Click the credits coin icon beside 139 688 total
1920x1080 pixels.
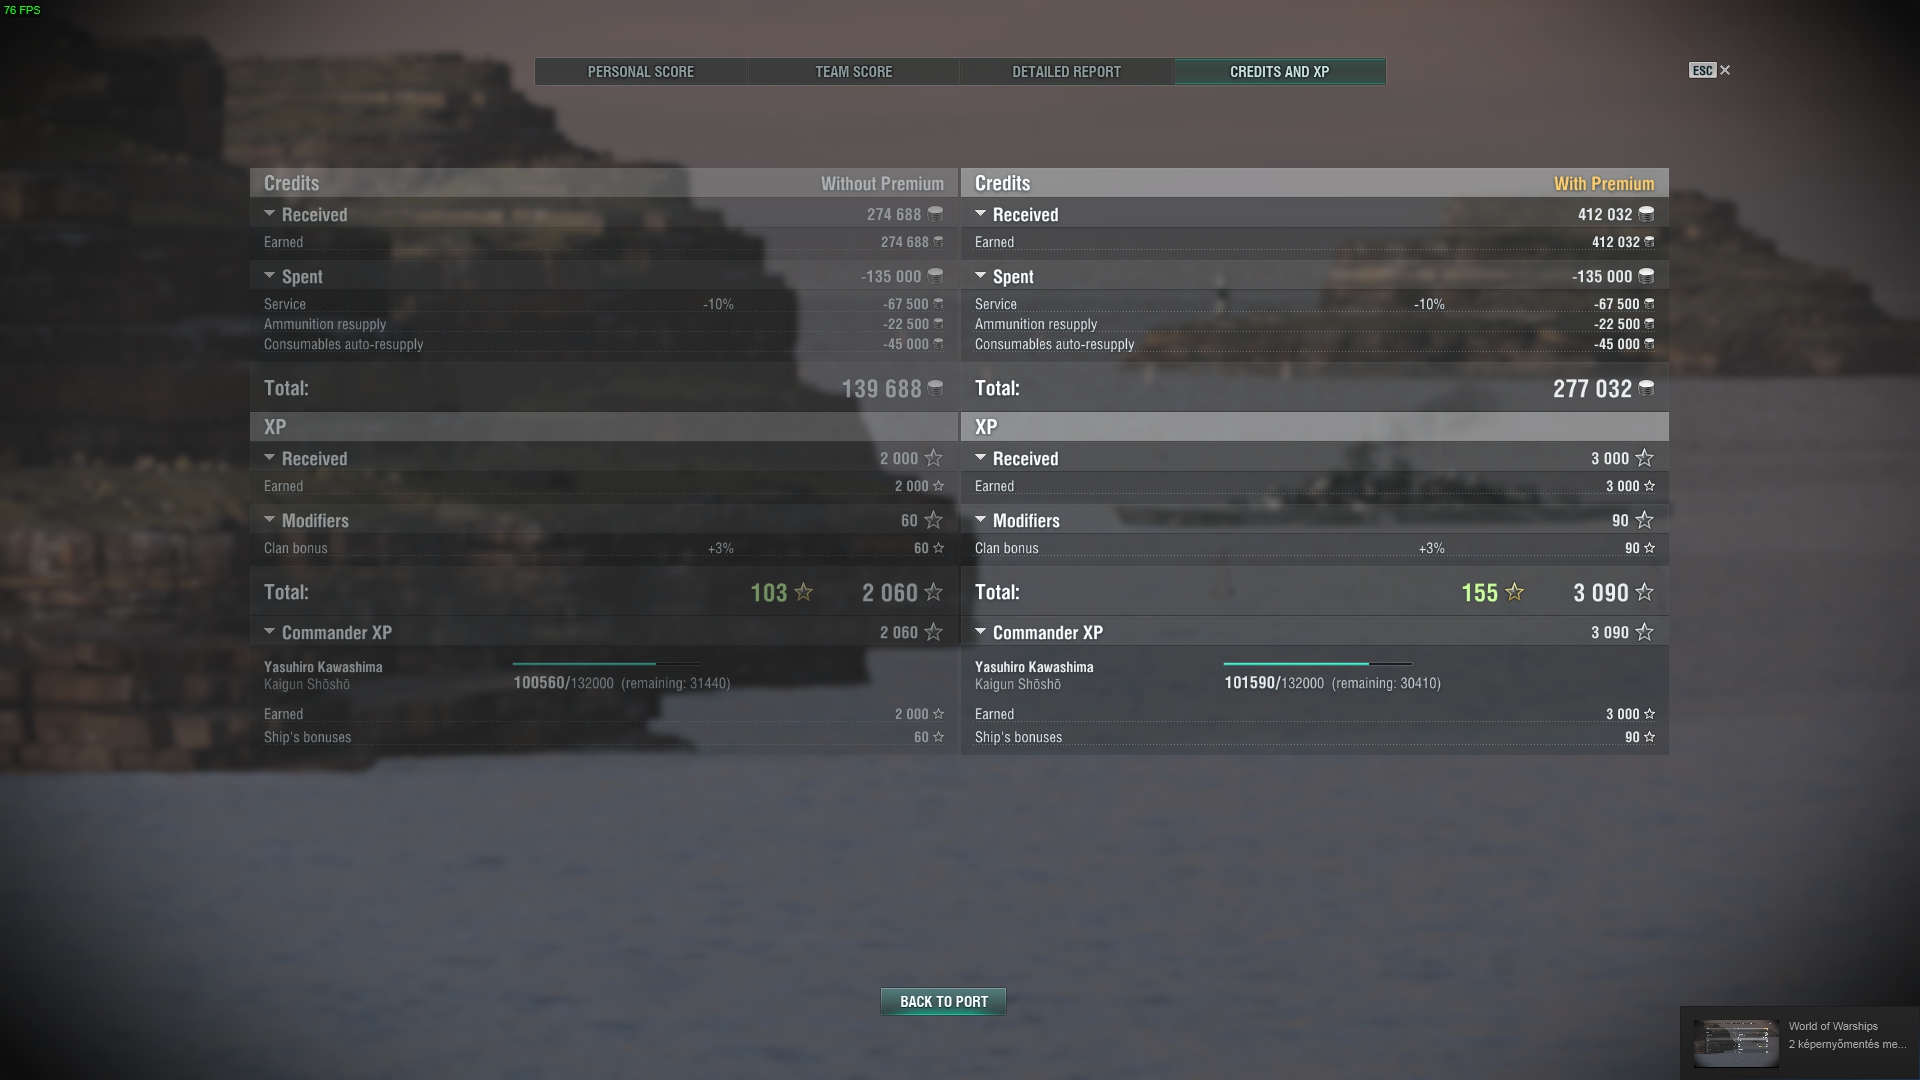point(935,388)
